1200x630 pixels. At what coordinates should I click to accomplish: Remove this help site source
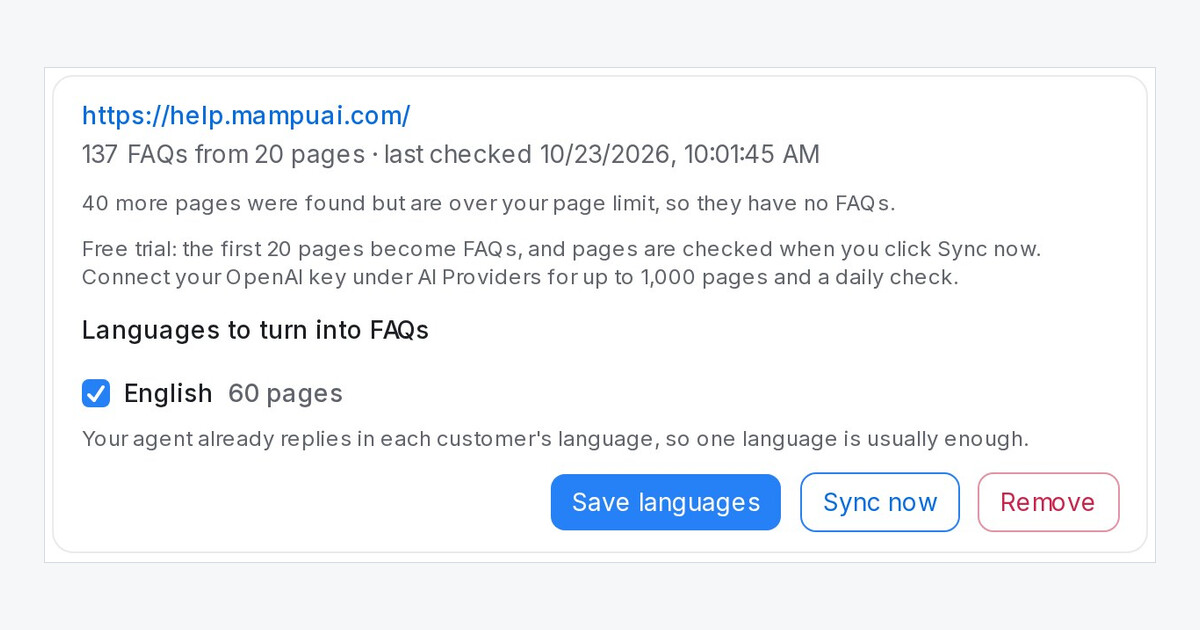point(1048,502)
